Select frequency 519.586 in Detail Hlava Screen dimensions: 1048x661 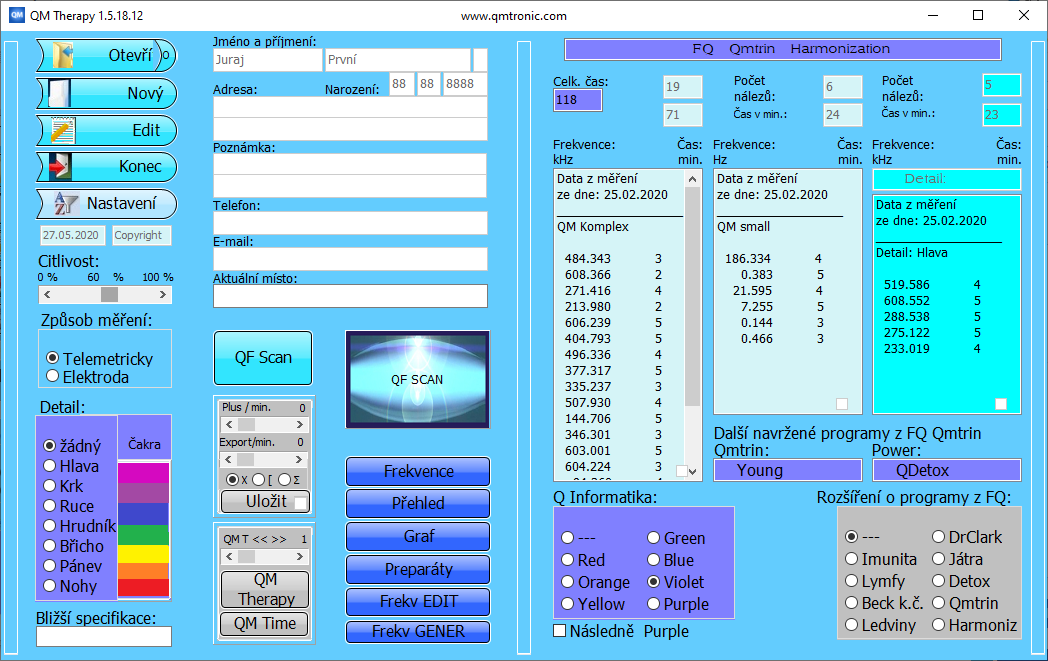click(x=932, y=285)
